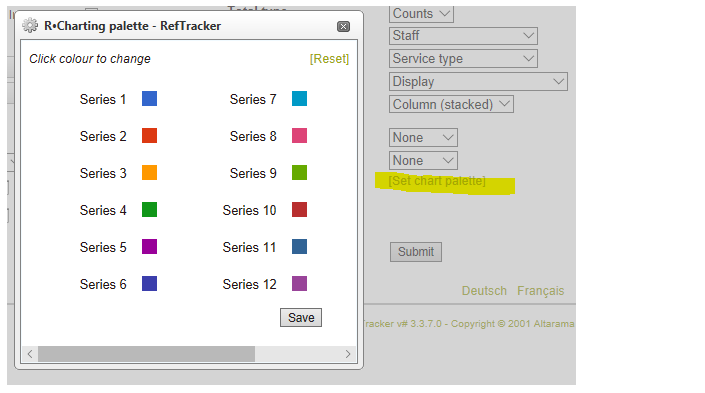Click the gear icon in dialog title
The width and height of the screenshot is (705, 393).
coord(30,26)
